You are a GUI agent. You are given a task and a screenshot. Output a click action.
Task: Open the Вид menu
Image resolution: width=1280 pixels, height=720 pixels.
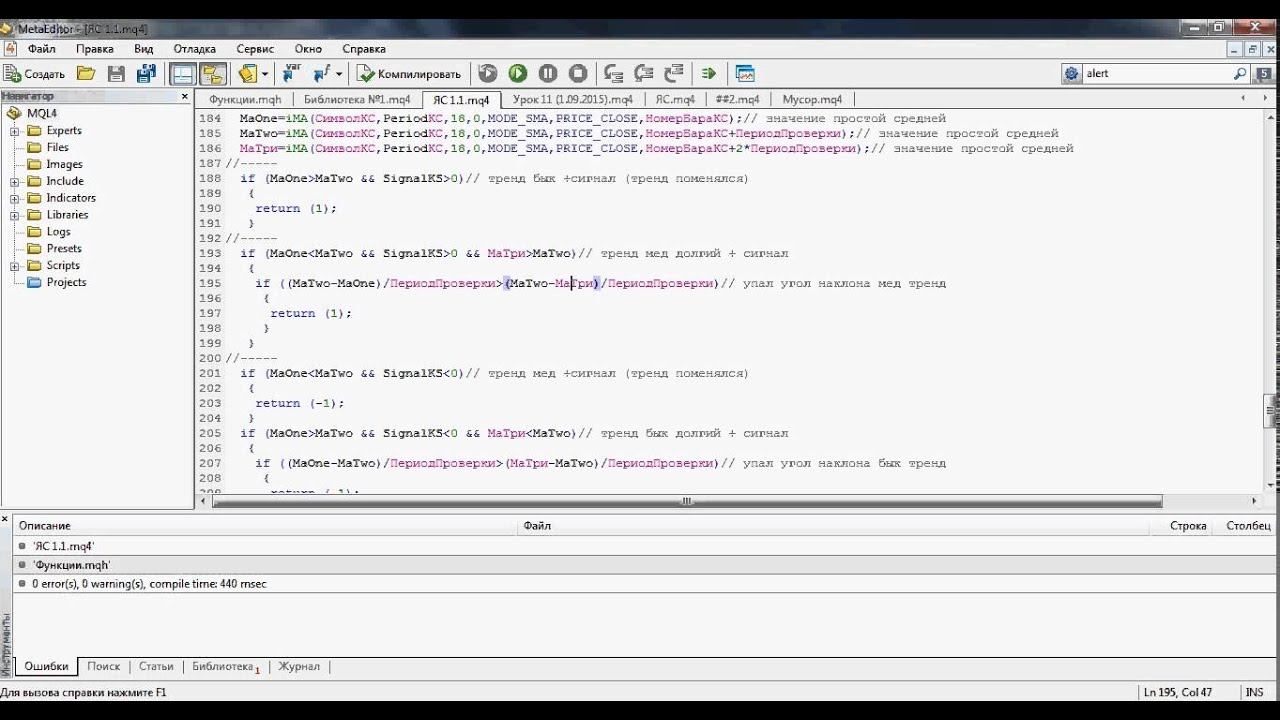click(144, 48)
